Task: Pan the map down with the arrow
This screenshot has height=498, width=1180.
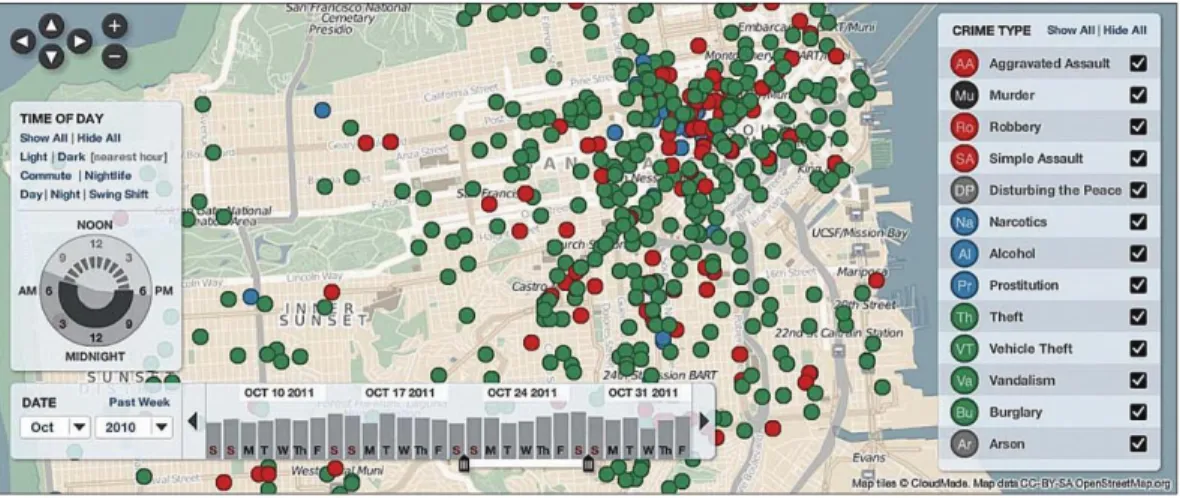Action: [x=50, y=56]
